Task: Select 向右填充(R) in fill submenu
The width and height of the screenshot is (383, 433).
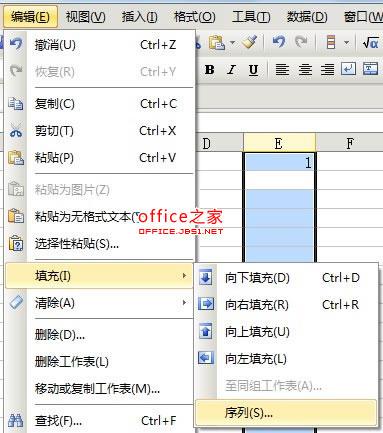Action: [x=286, y=305]
